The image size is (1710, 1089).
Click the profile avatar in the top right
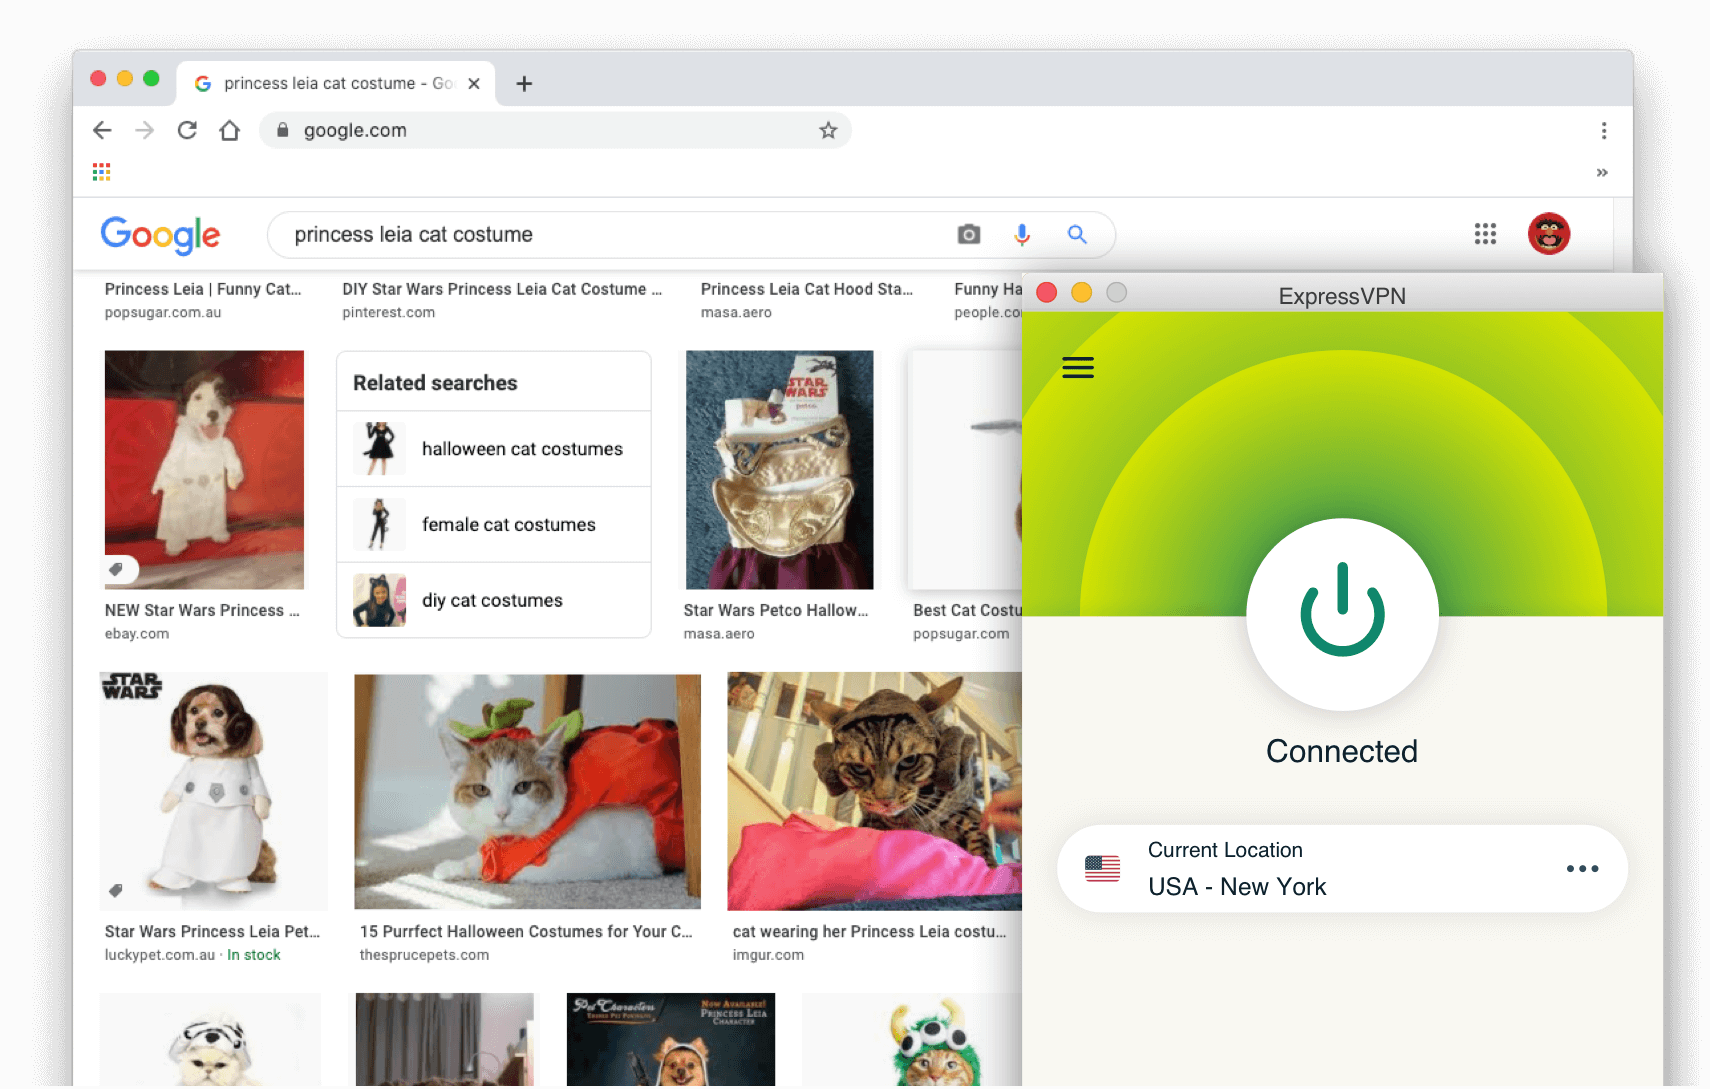(x=1549, y=233)
